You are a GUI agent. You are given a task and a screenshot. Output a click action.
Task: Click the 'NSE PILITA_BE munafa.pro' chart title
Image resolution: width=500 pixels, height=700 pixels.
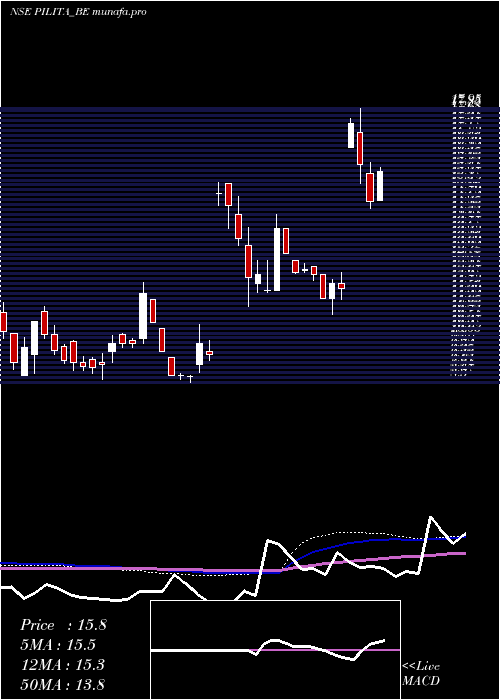point(78,12)
